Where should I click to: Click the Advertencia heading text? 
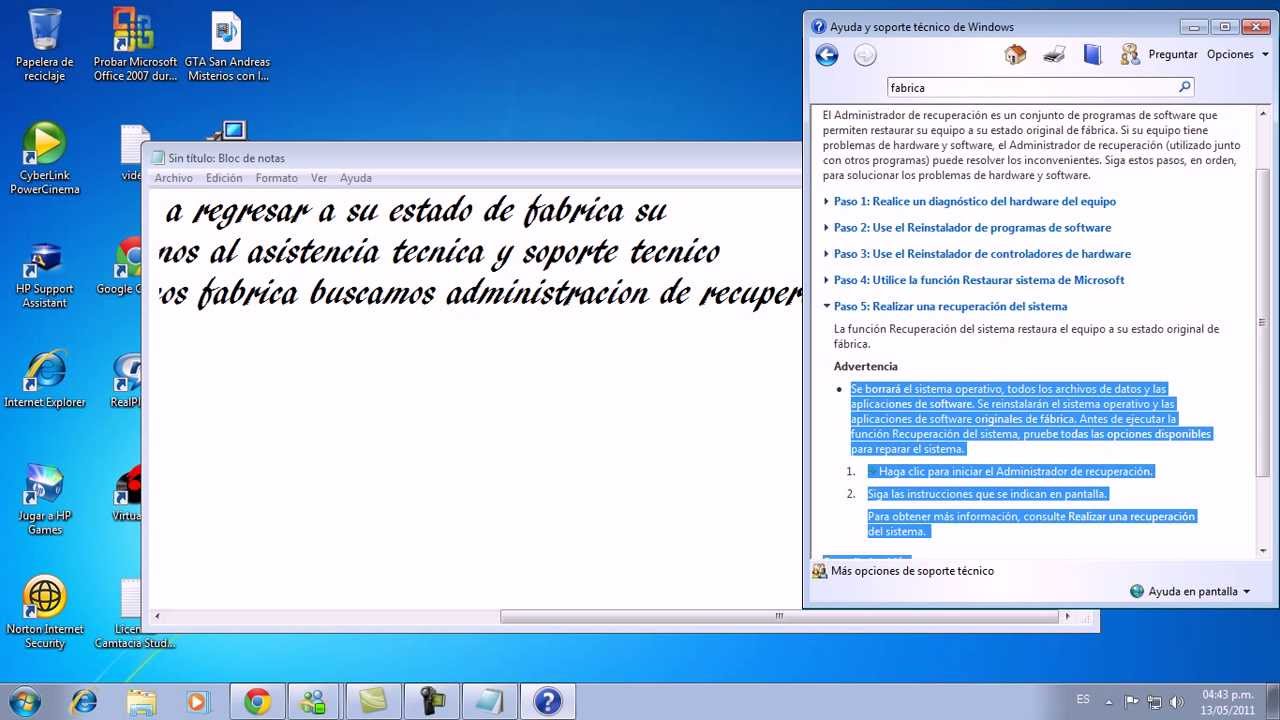pos(866,366)
